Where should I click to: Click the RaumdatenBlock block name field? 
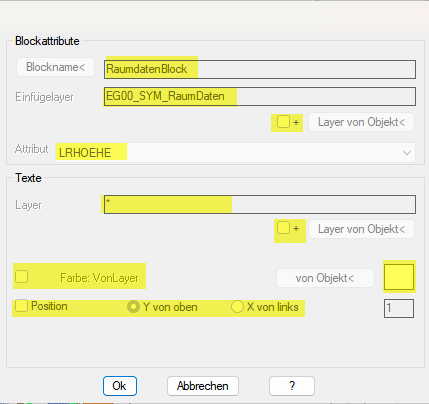260,69
